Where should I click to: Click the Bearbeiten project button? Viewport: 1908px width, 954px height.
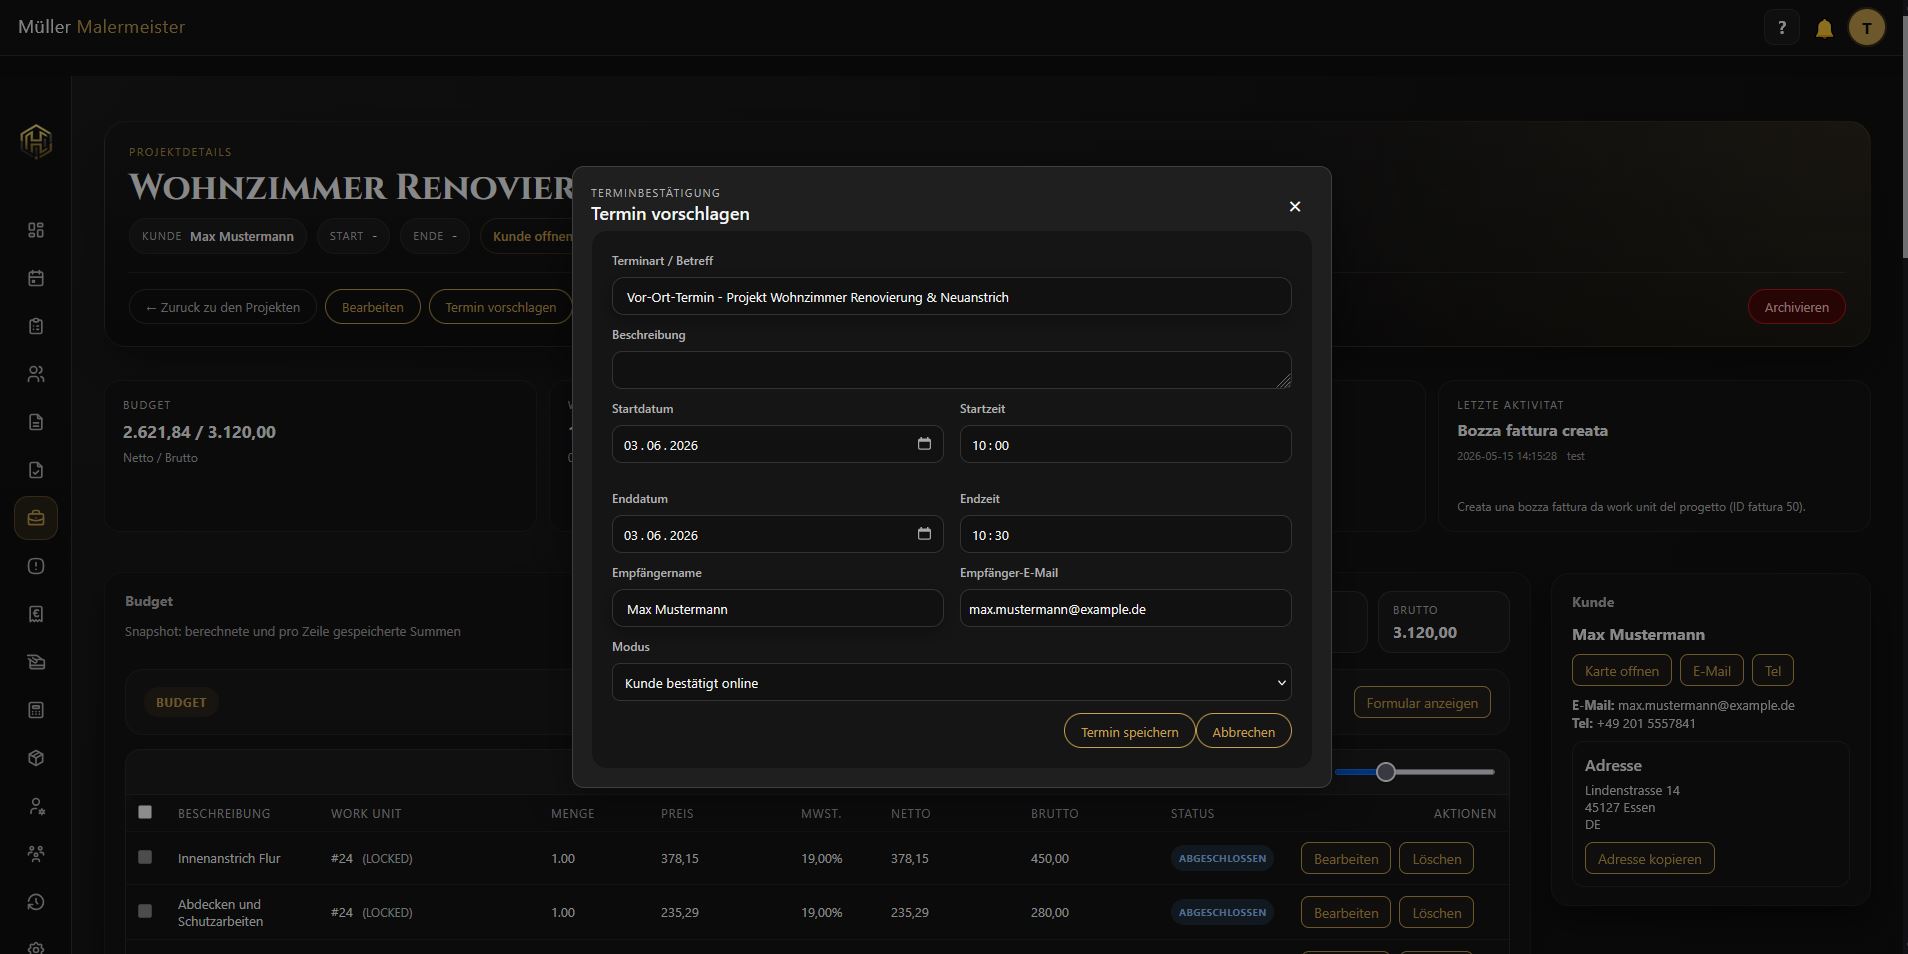pos(372,307)
